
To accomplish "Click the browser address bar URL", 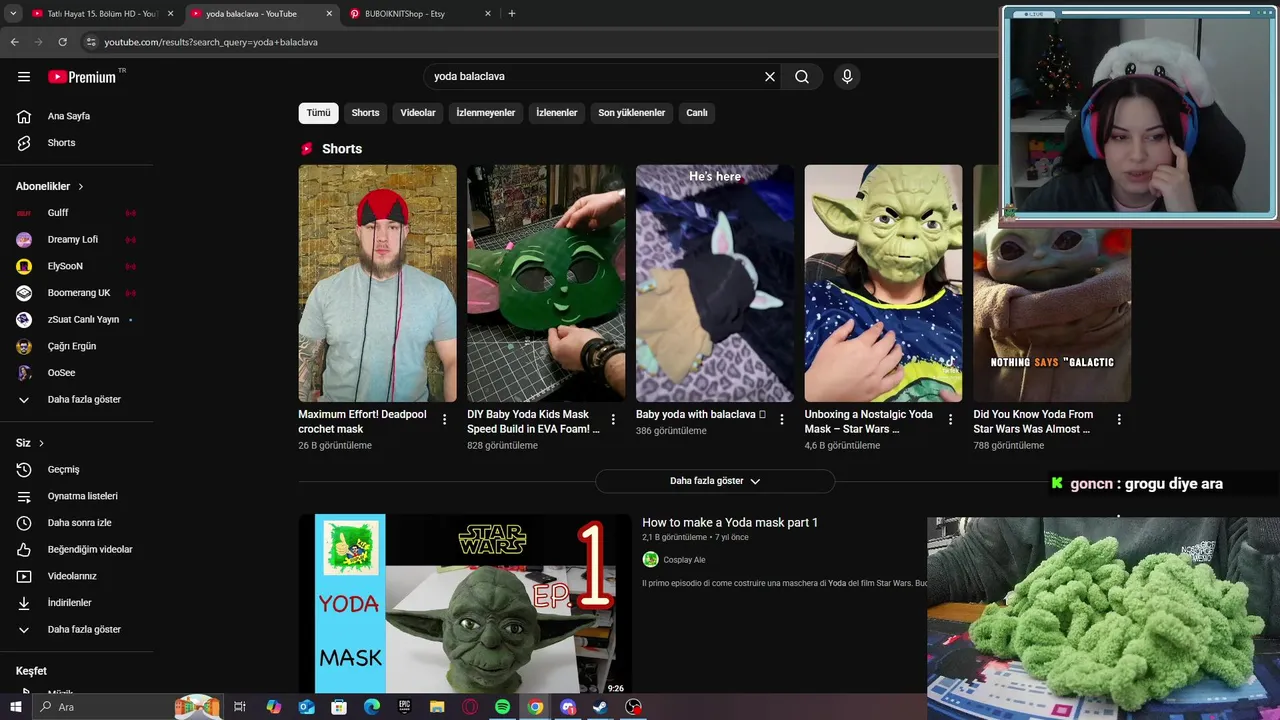I will [x=211, y=42].
